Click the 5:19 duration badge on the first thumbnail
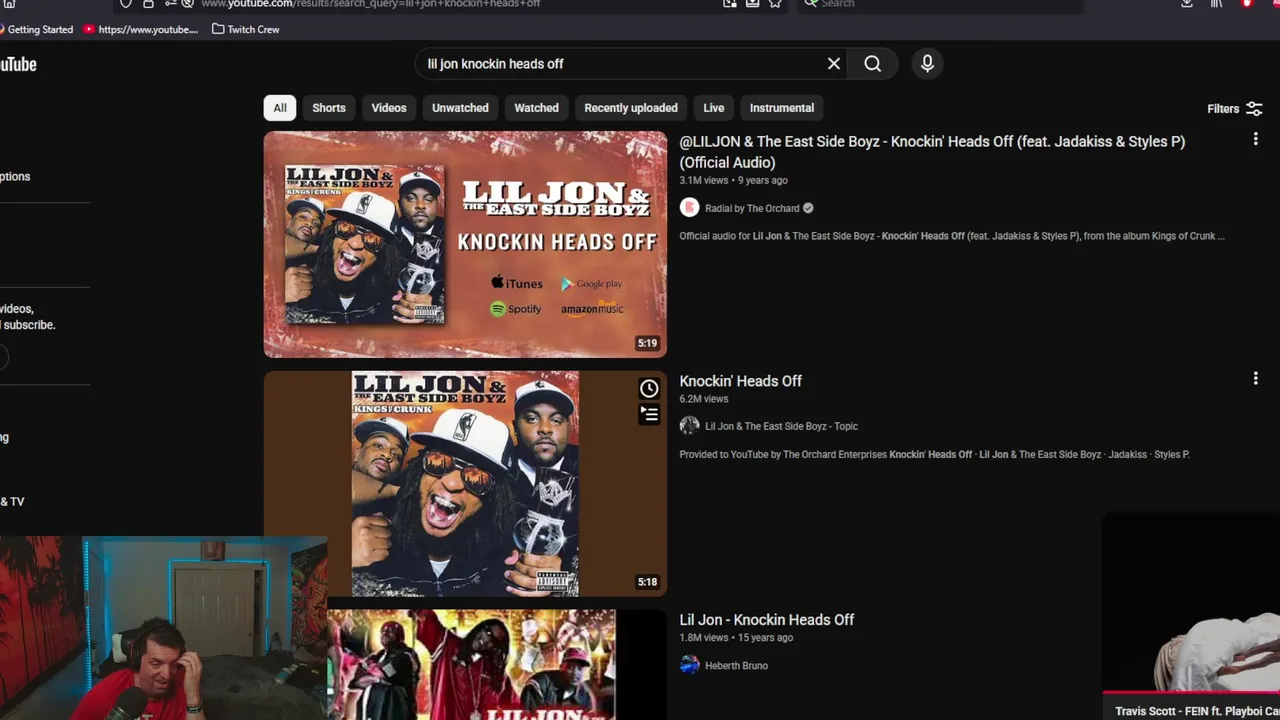This screenshot has height=720, width=1280. (648, 343)
